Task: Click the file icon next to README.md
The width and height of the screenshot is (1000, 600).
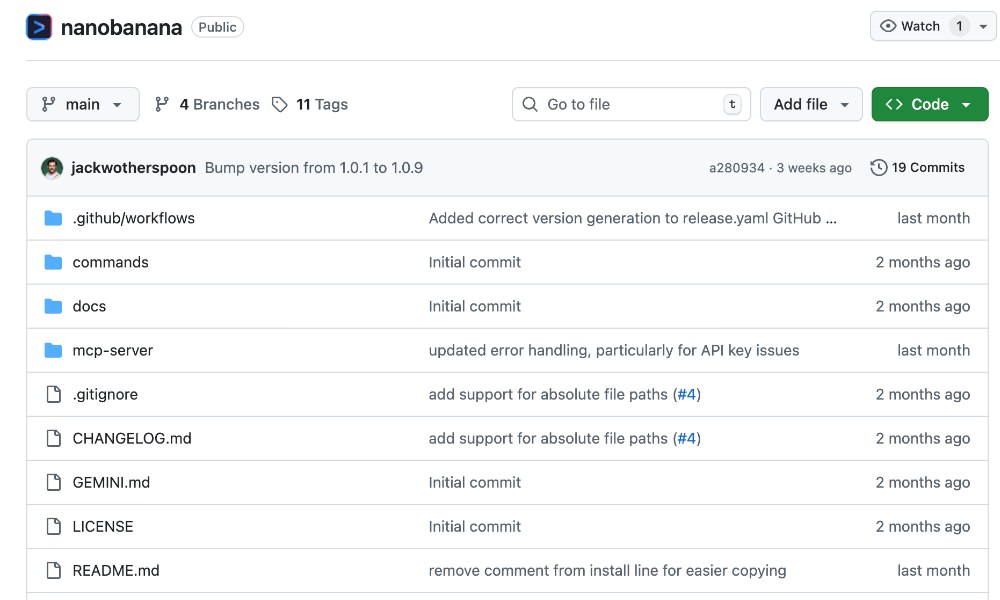Action: 53,570
